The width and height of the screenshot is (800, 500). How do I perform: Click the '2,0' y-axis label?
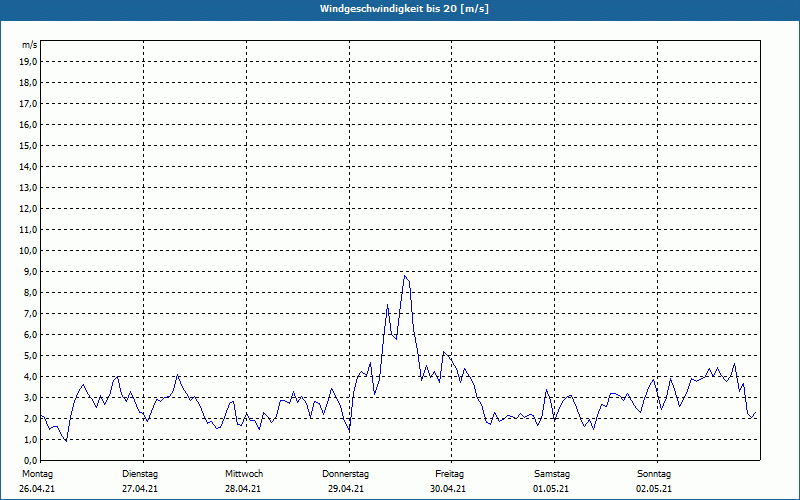pyautogui.click(x=31, y=419)
